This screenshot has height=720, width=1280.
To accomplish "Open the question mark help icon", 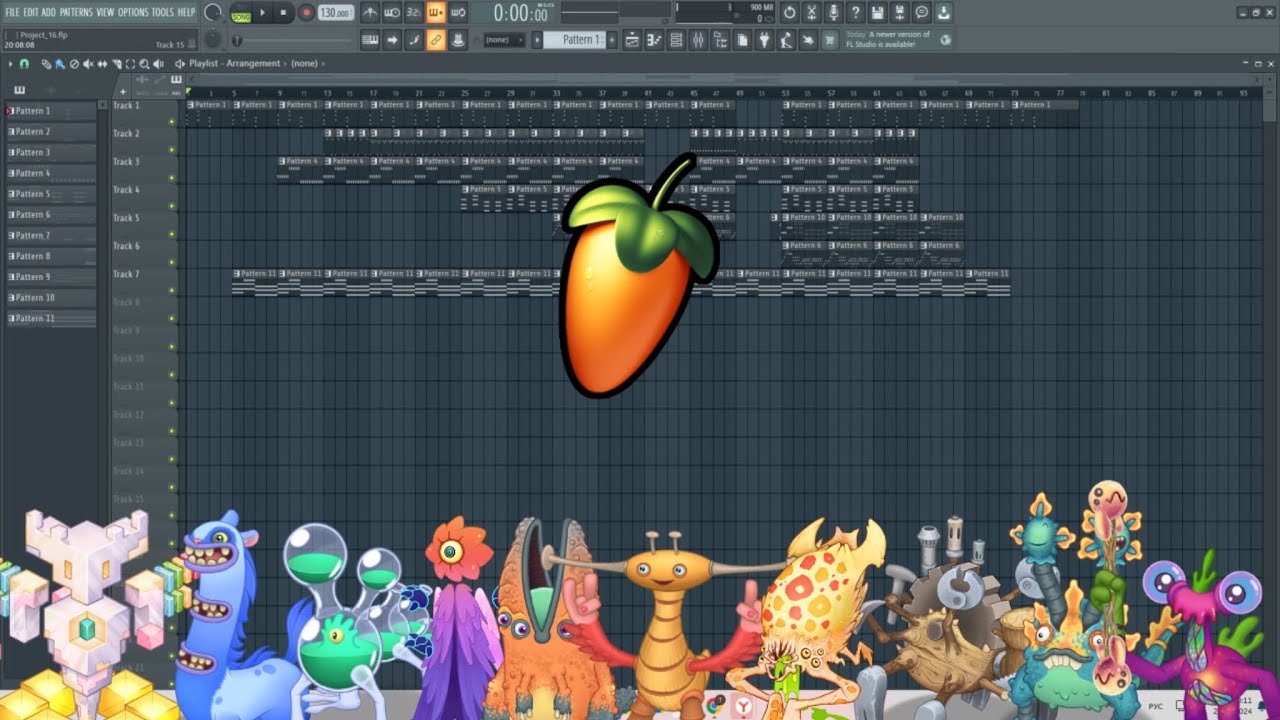I will [855, 12].
